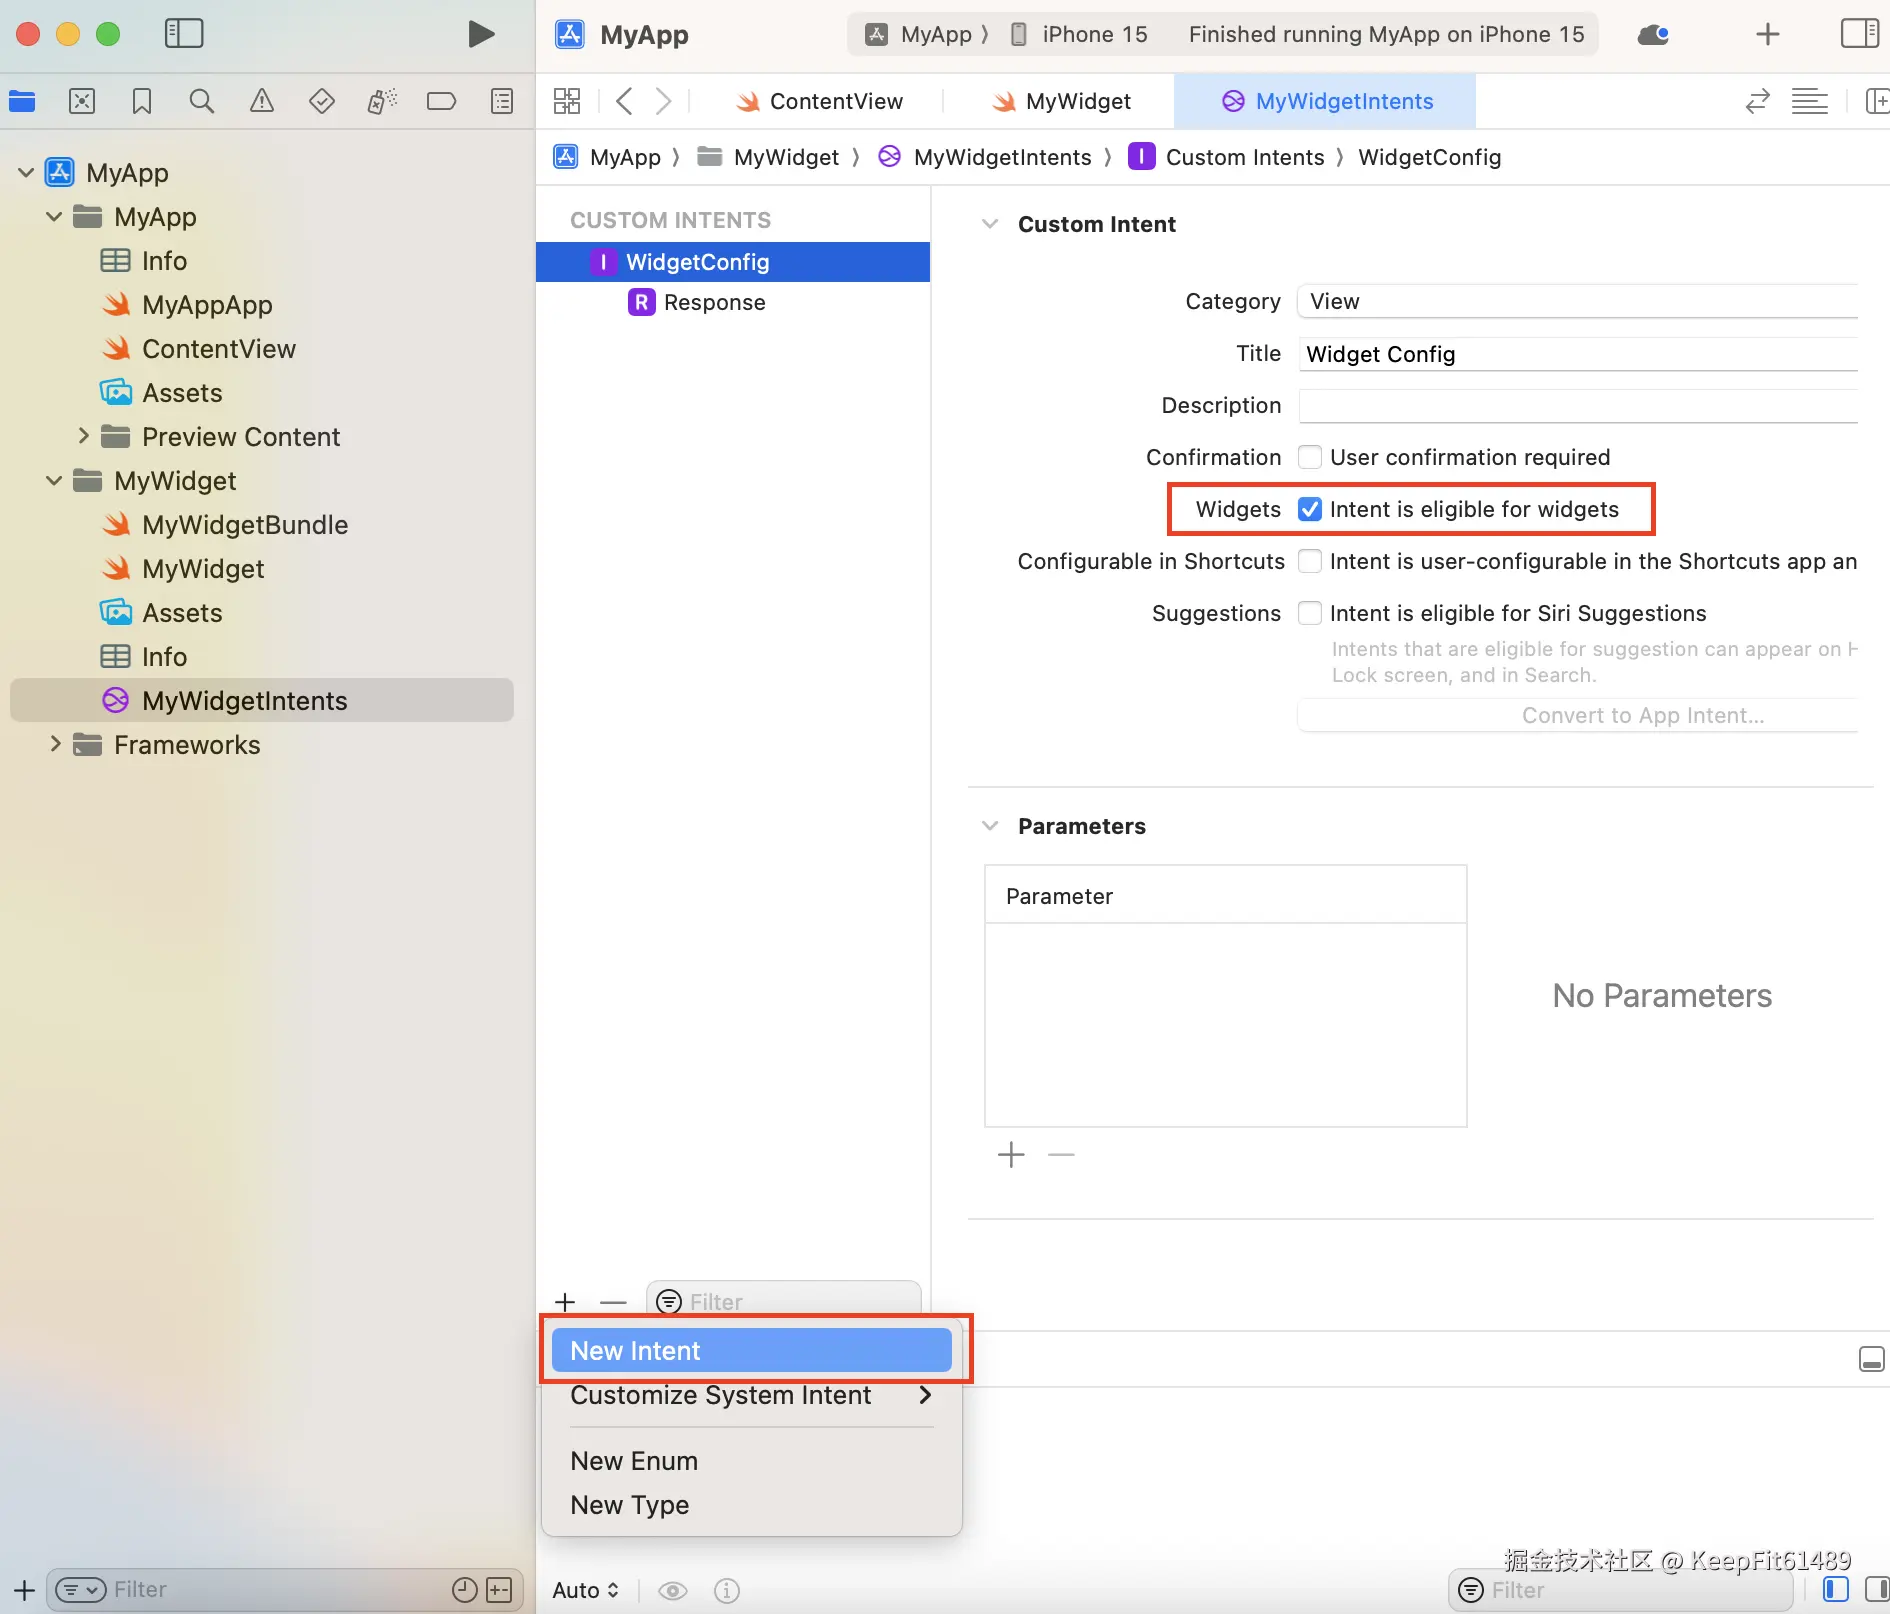Expand the Preview Content folder

pos(84,437)
